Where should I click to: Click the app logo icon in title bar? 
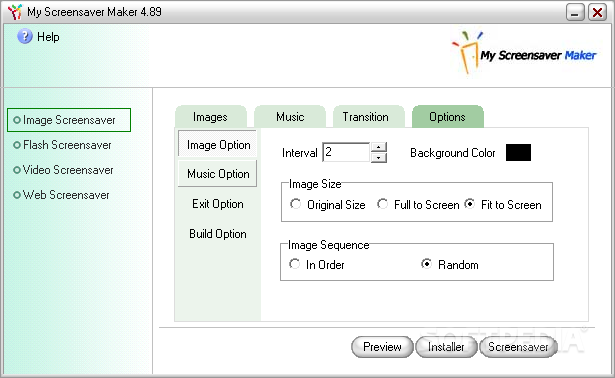tap(15, 12)
